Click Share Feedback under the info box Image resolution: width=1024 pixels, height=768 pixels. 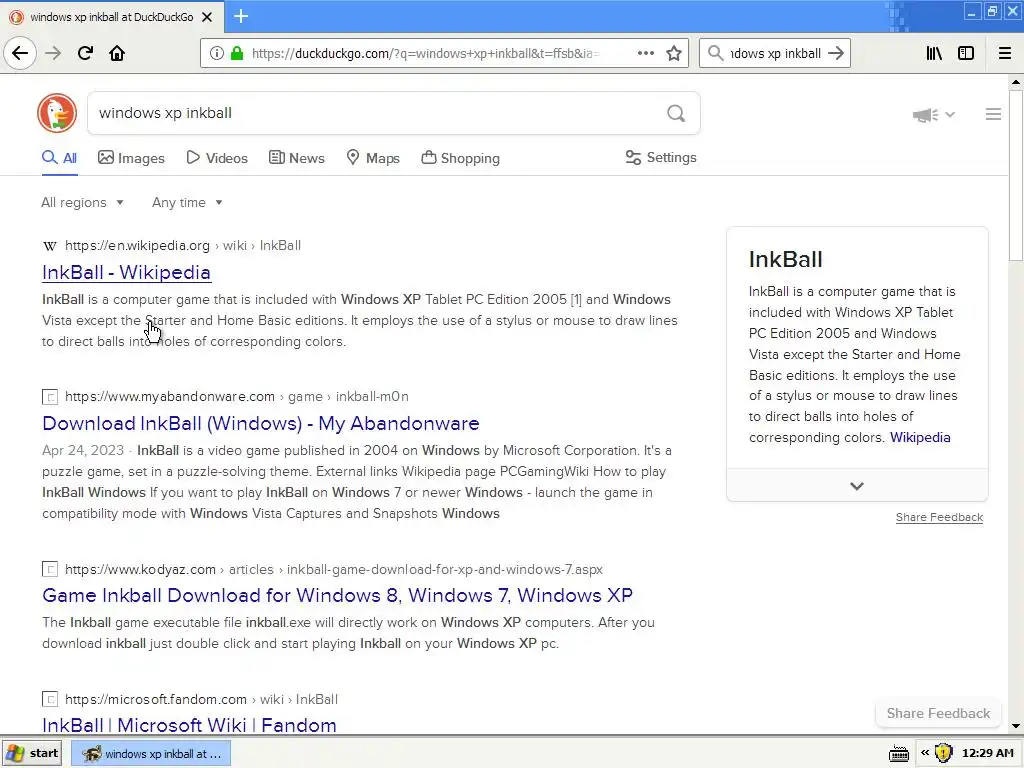pos(939,517)
